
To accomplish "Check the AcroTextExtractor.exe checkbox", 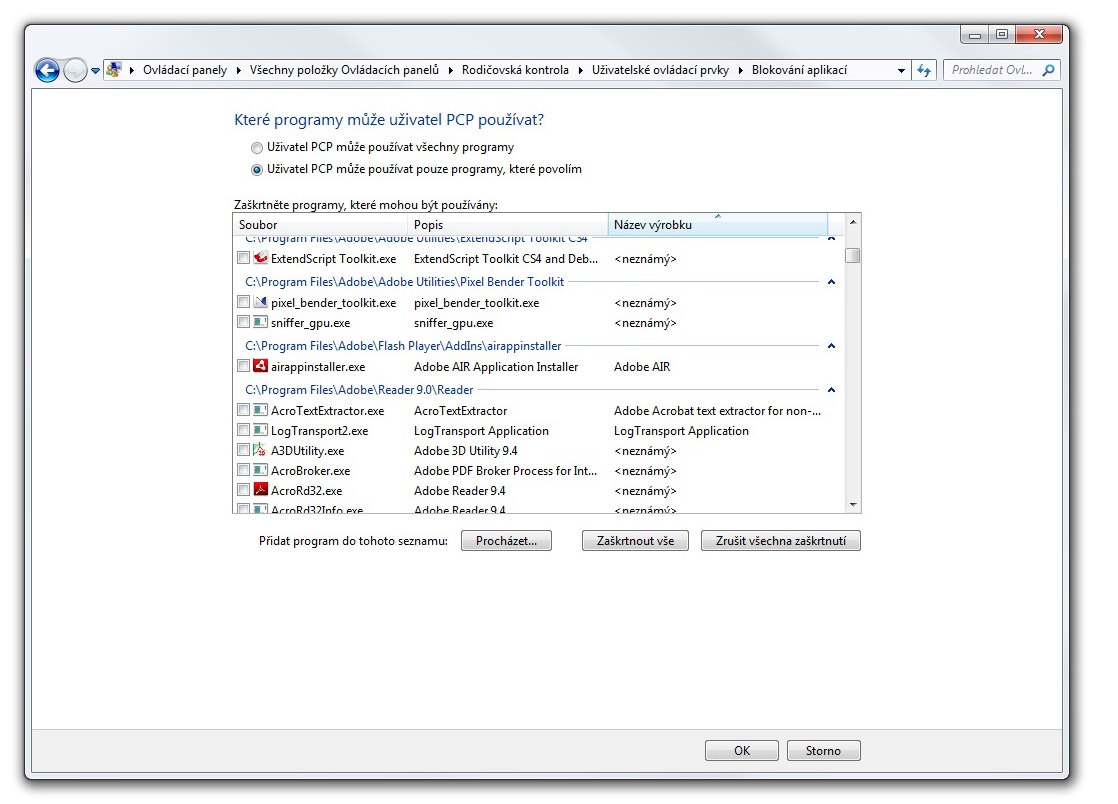I will 243,411.
